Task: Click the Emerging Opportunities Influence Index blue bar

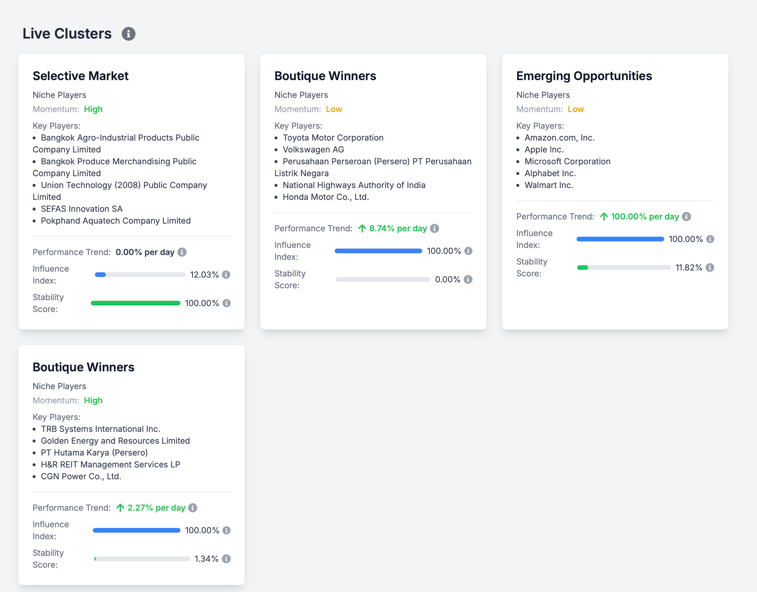Action: 620,239
